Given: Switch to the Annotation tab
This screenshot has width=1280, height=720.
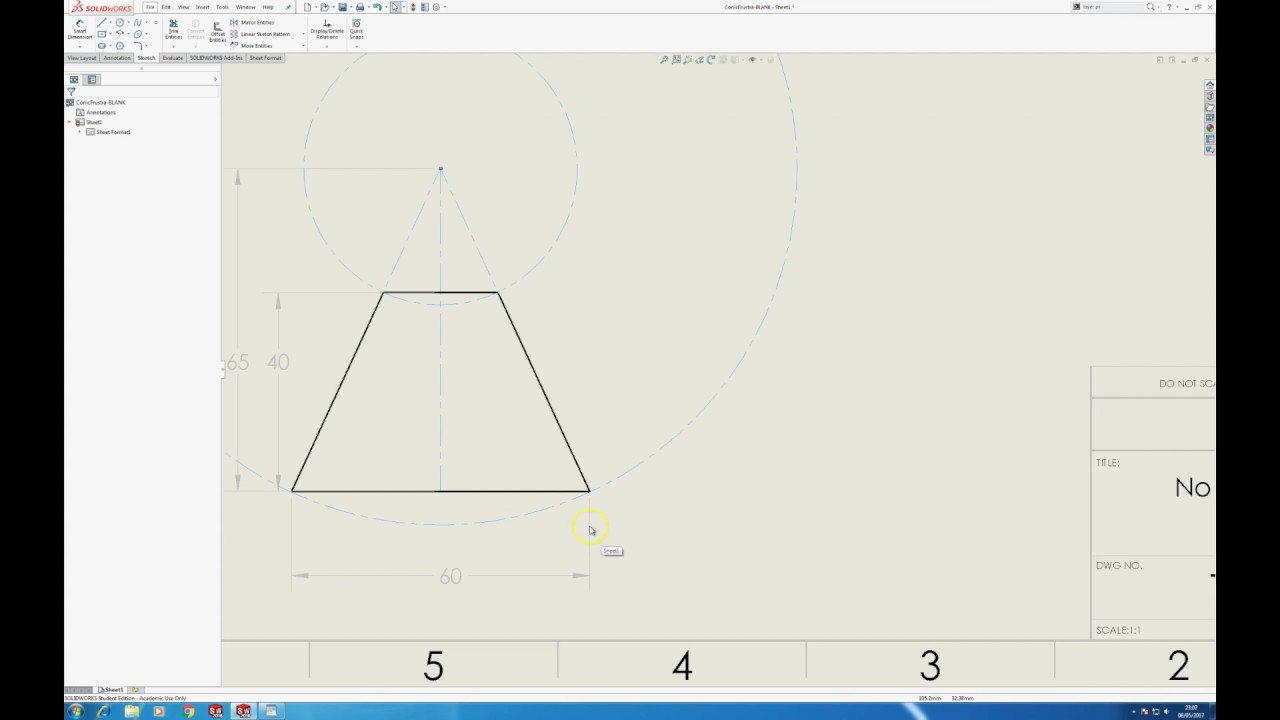Looking at the screenshot, I should pyautogui.click(x=117, y=58).
